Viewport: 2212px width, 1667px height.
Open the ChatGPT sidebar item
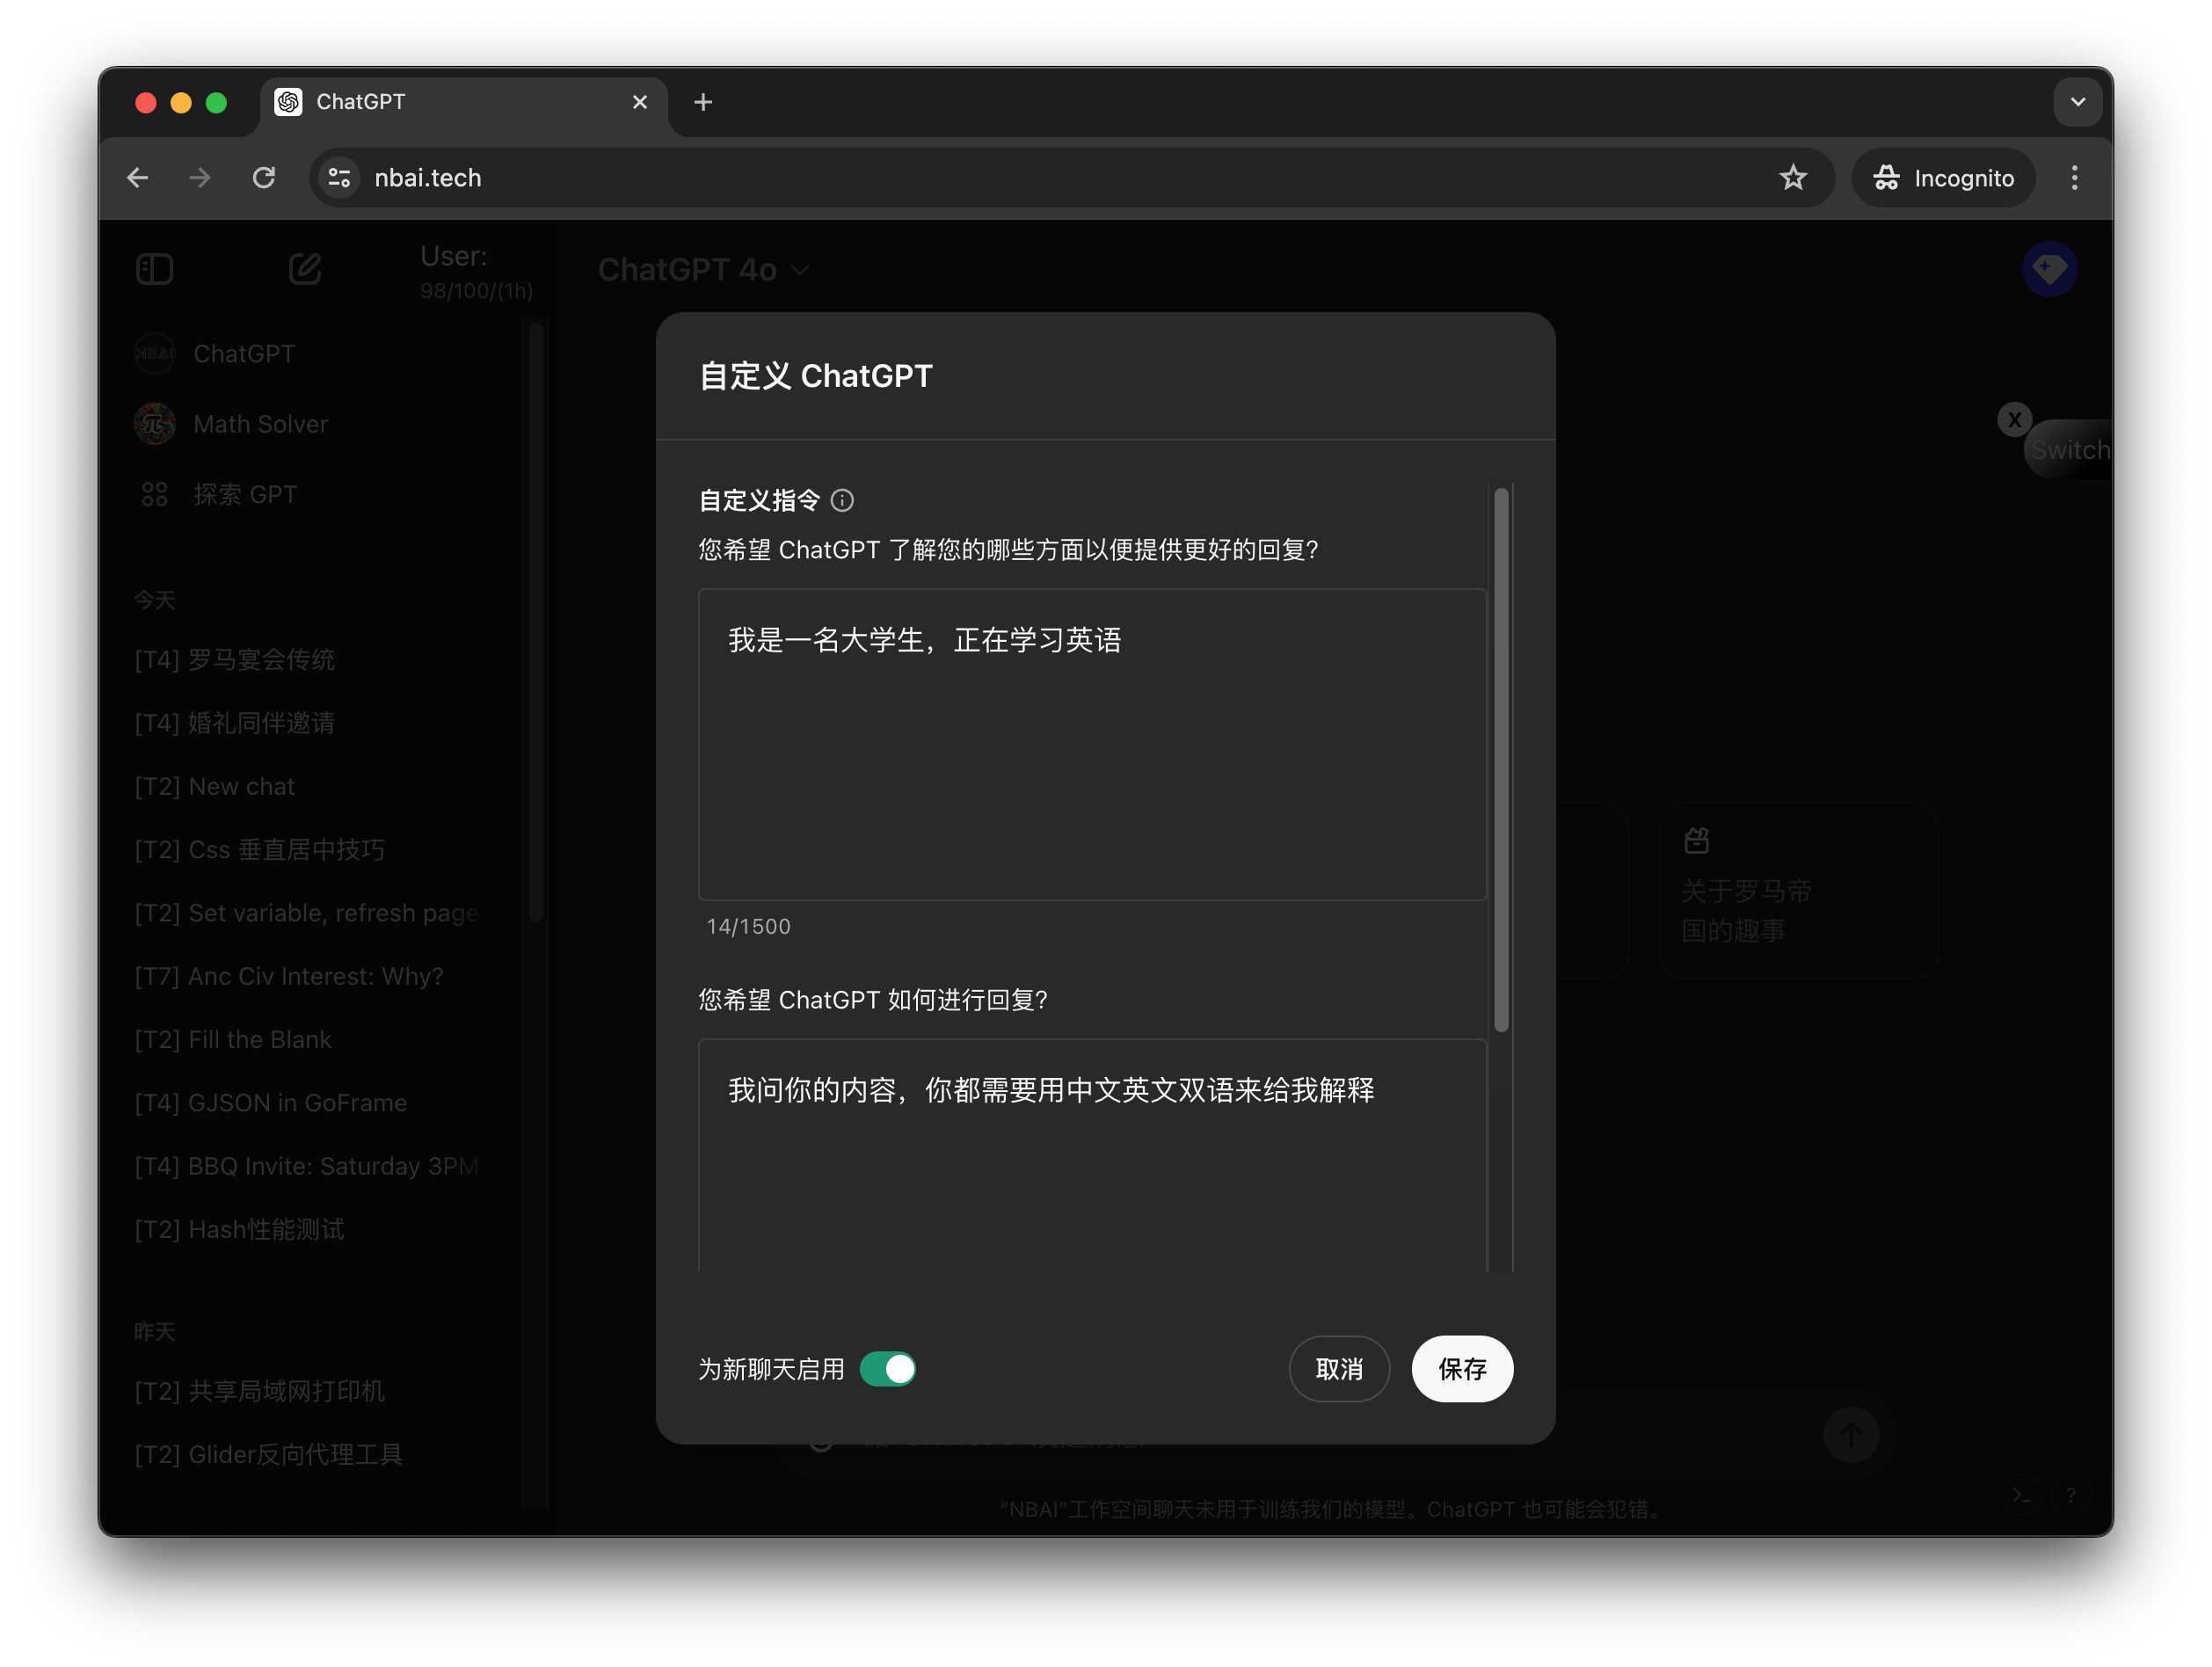click(244, 354)
